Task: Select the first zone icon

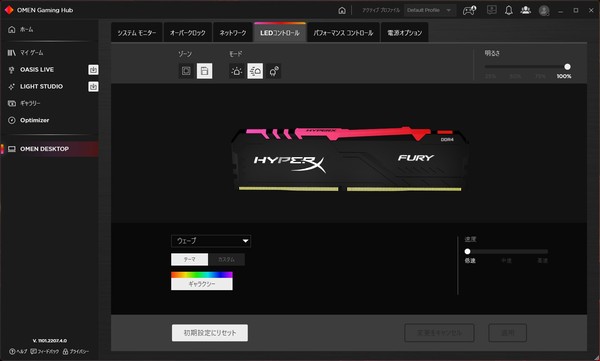Action: click(x=186, y=71)
